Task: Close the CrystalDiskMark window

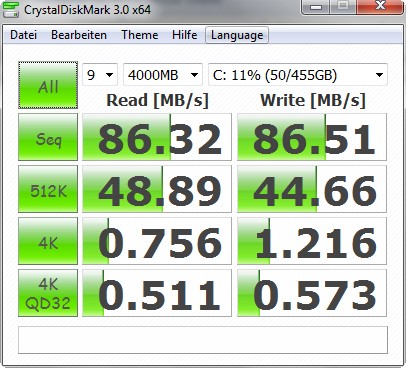Action: [x=380, y=6]
